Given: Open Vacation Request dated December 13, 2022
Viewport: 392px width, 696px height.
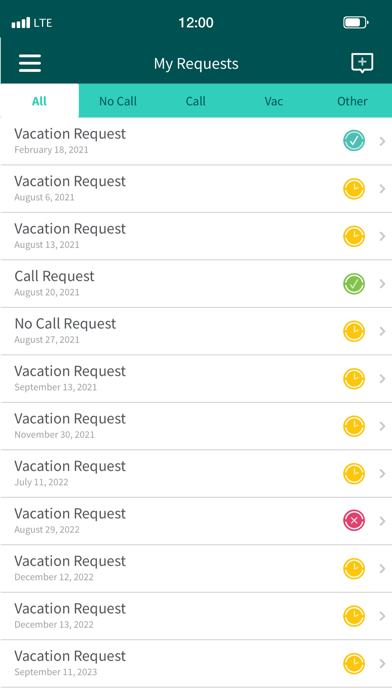Looking at the screenshot, I should (x=196, y=616).
